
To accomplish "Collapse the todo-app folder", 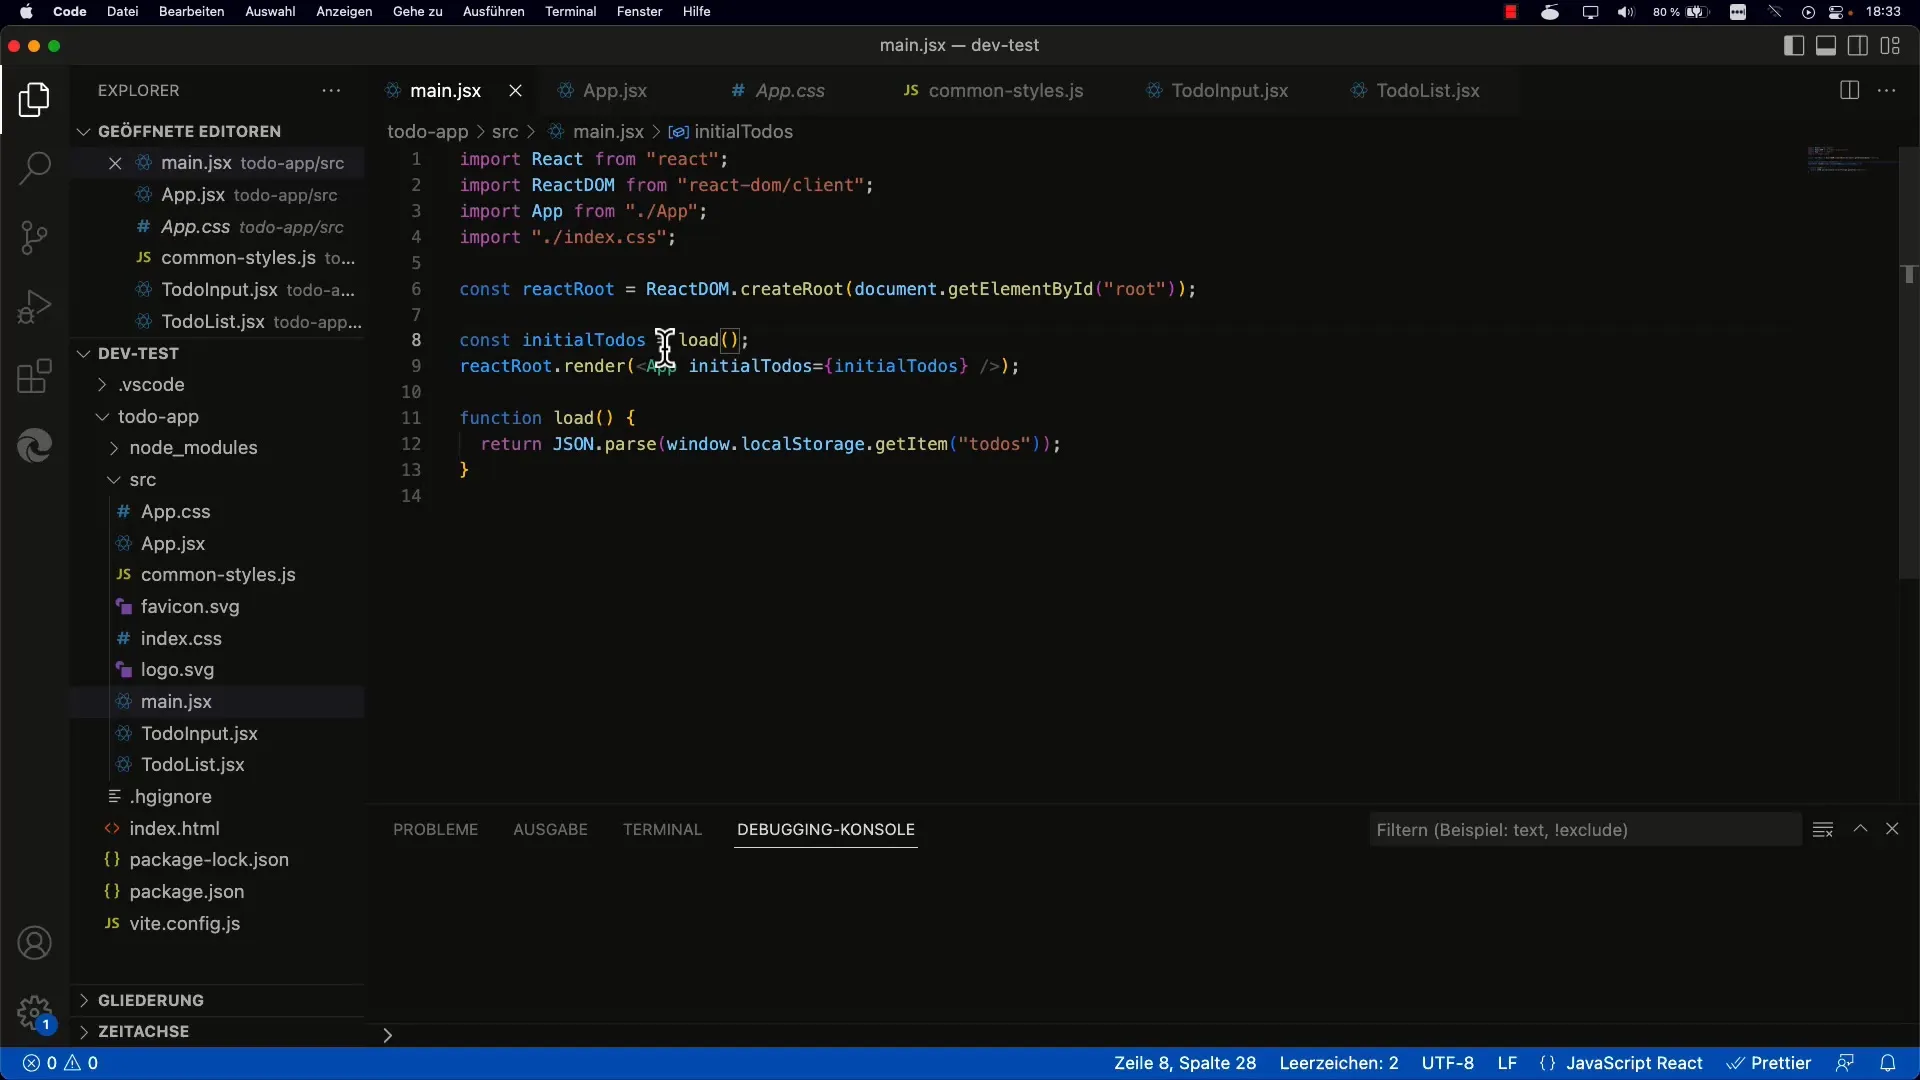I will [158, 417].
